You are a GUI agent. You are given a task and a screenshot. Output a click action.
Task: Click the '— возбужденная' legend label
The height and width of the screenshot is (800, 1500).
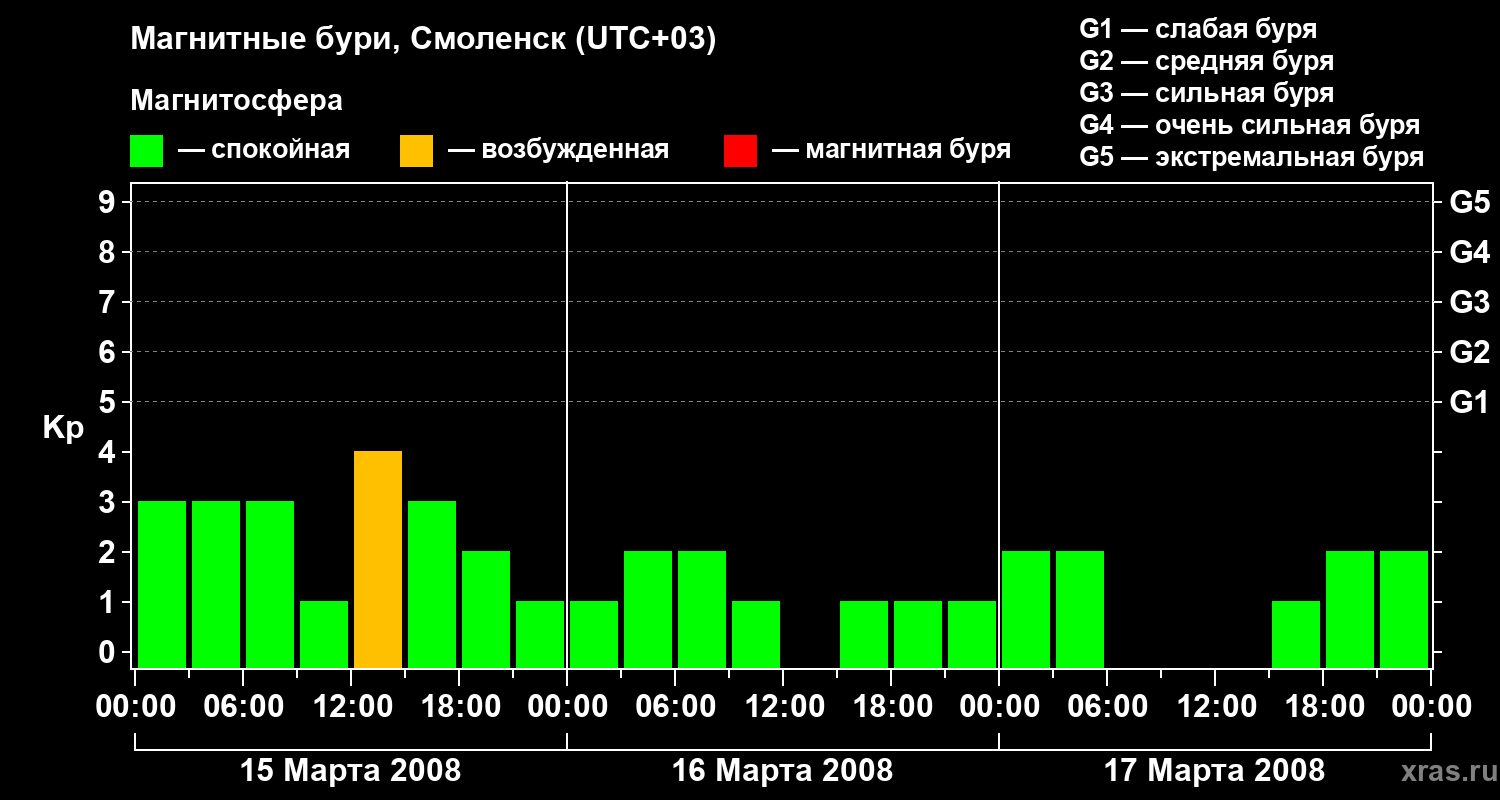(558, 150)
